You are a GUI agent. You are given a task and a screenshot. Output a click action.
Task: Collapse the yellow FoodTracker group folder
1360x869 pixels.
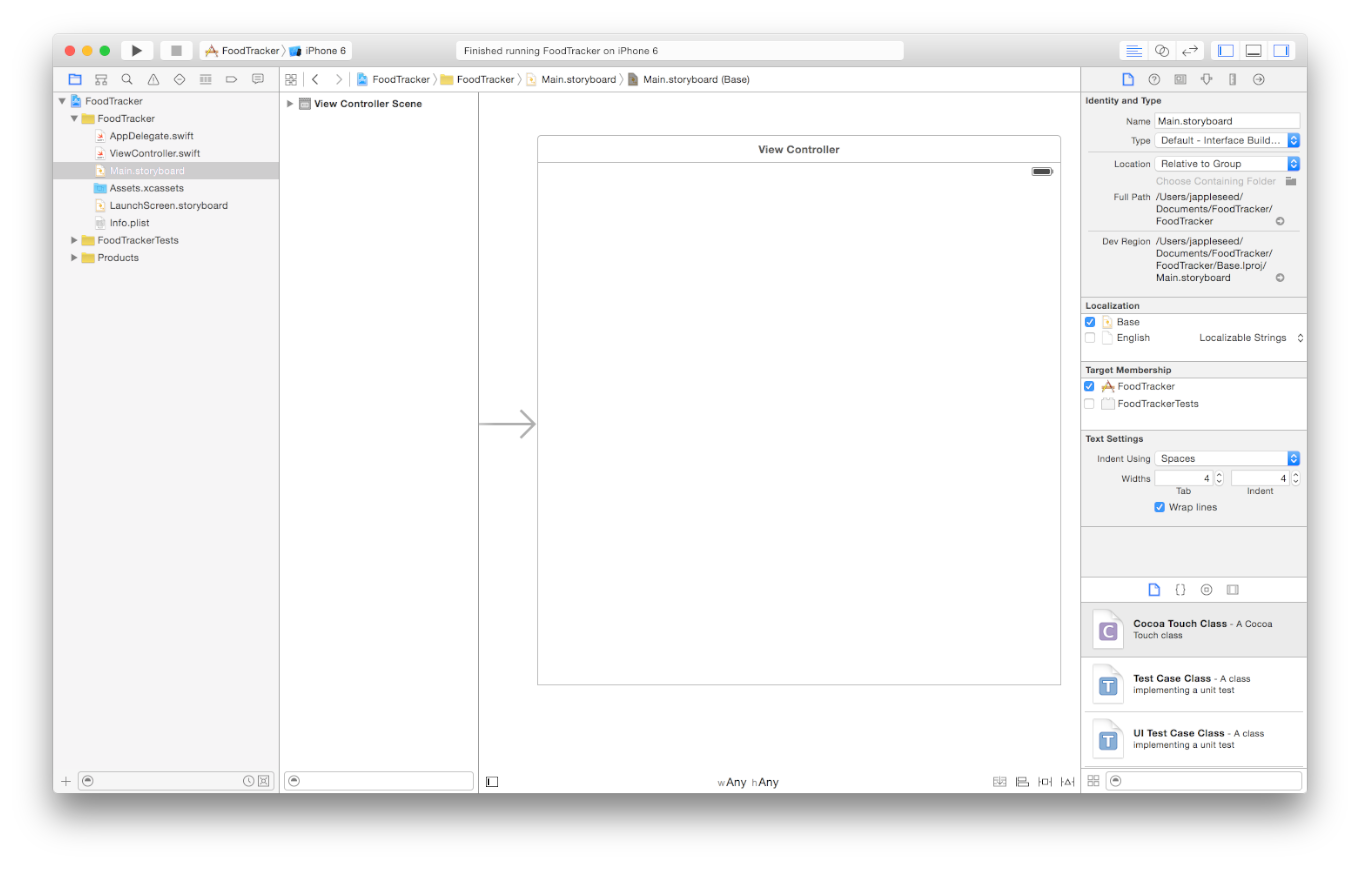tap(74, 118)
